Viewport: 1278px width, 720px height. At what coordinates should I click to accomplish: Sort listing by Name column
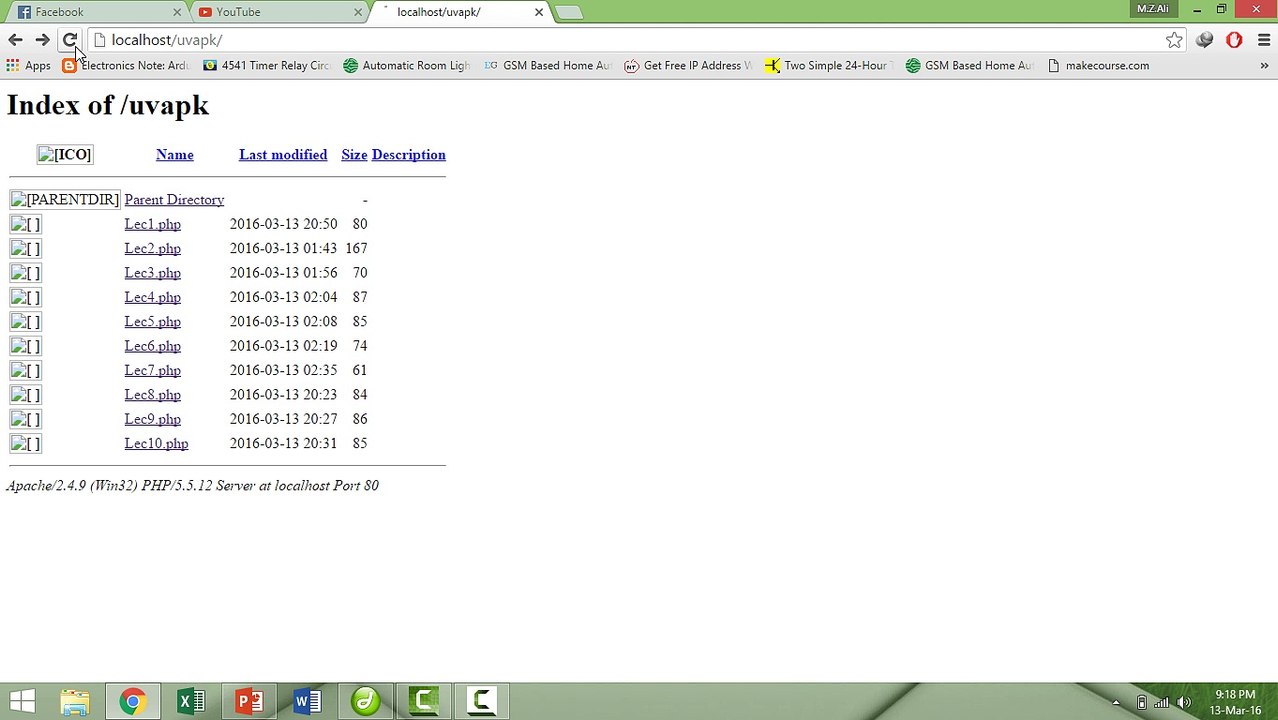(175, 155)
